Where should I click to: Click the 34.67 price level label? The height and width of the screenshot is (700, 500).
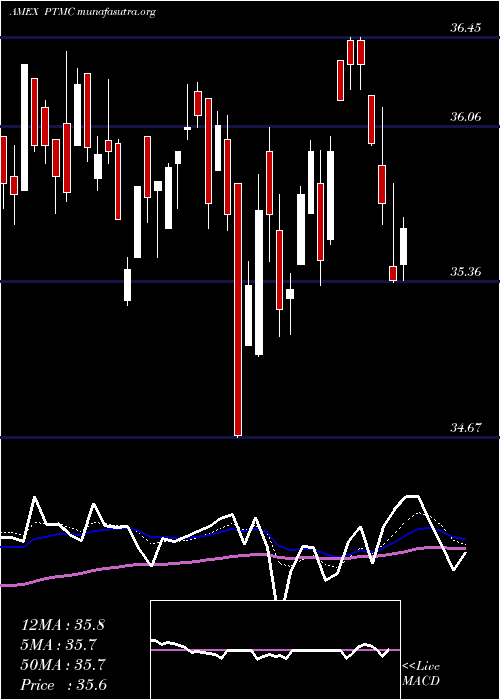[x=465, y=428]
